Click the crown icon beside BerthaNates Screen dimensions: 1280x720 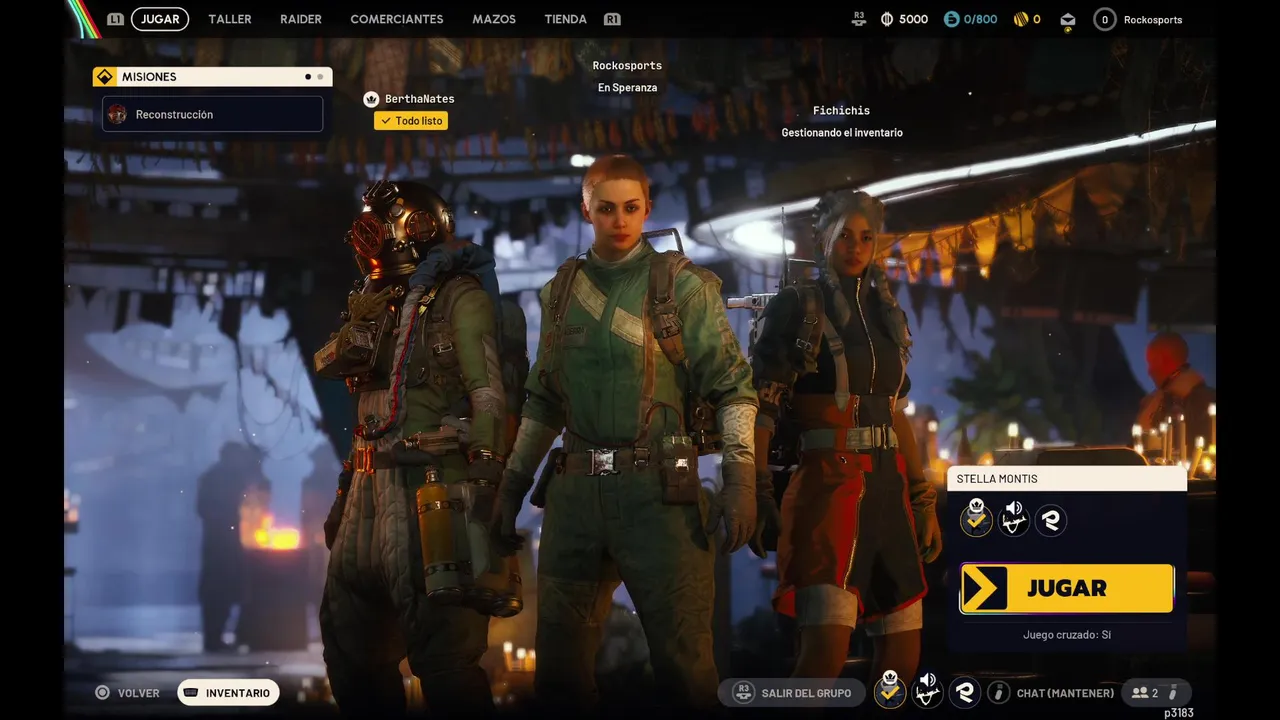[x=371, y=99]
